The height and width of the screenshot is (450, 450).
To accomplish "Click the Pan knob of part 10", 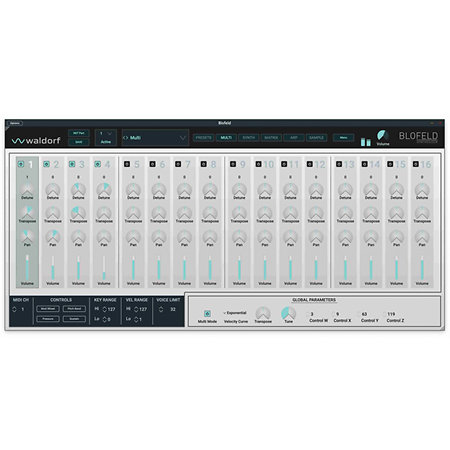I will click(265, 236).
